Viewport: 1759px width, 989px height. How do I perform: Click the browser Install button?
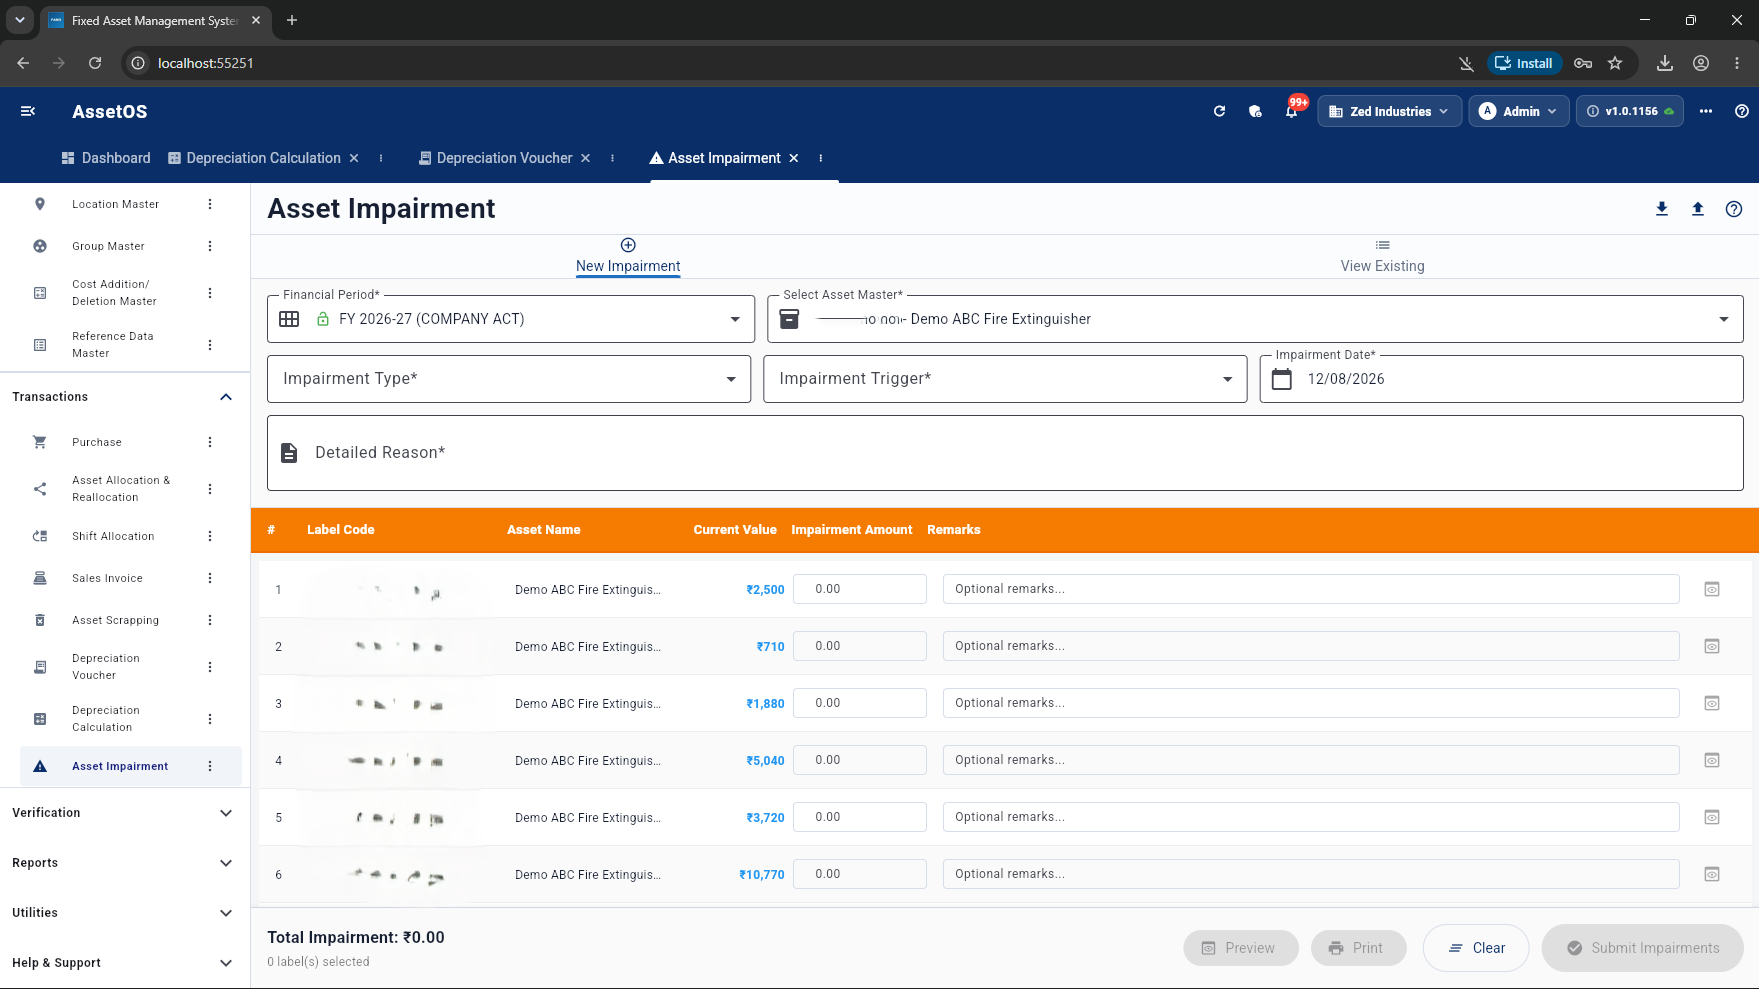click(1523, 63)
